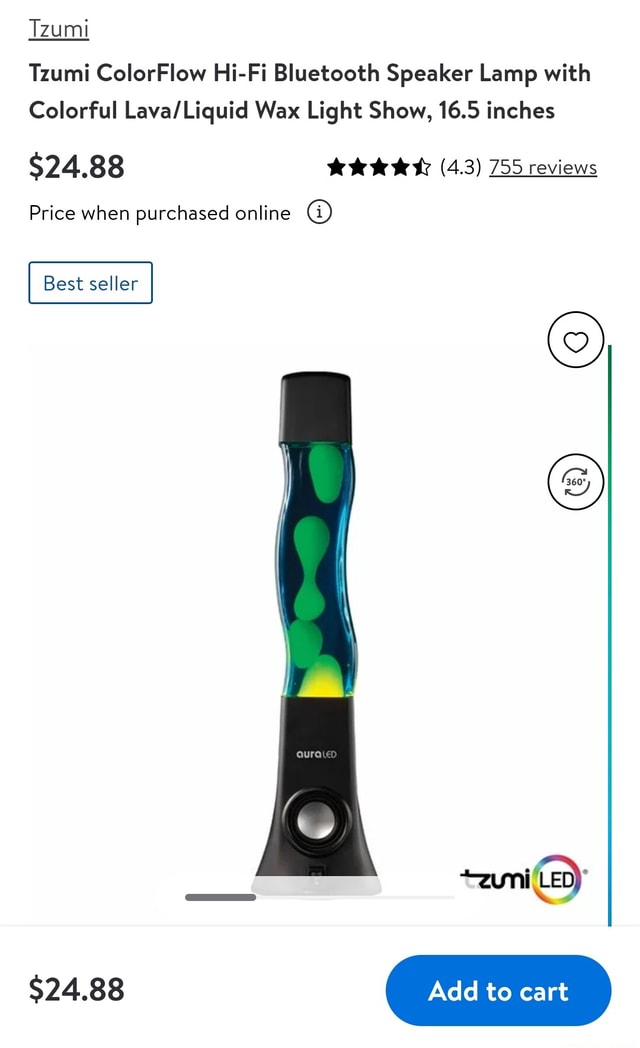This screenshot has width=640, height=1048.
Task: Click the info icon beside price note
Action: [x=319, y=213]
